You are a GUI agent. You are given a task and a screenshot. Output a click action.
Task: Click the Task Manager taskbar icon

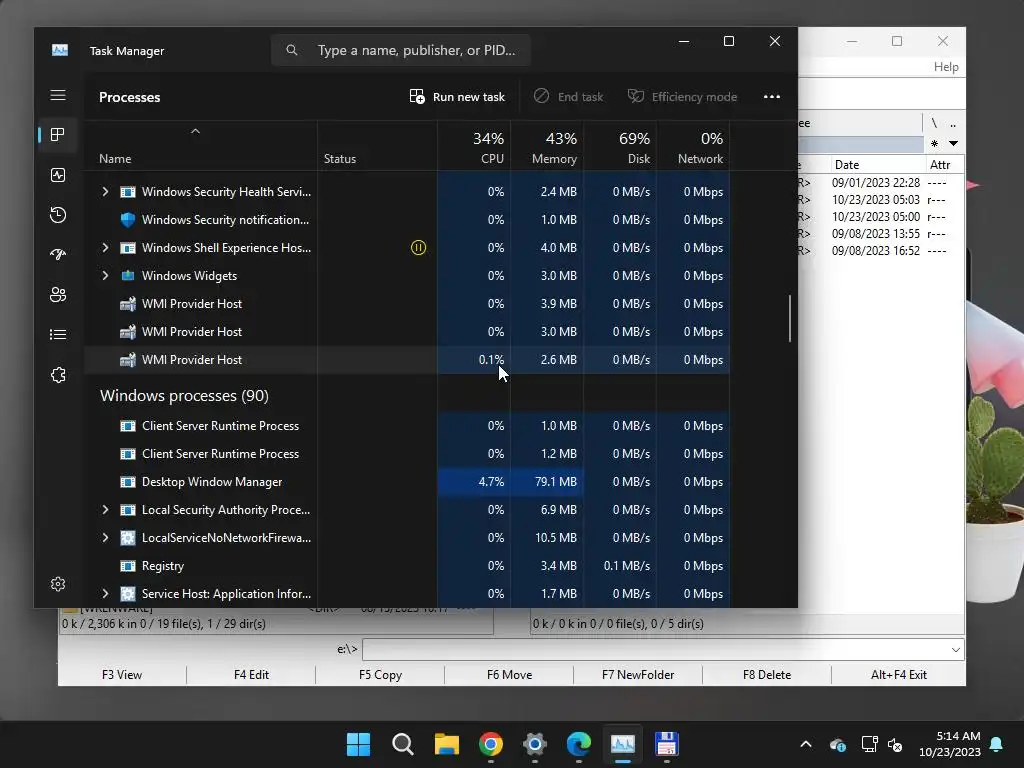[x=622, y=744]
